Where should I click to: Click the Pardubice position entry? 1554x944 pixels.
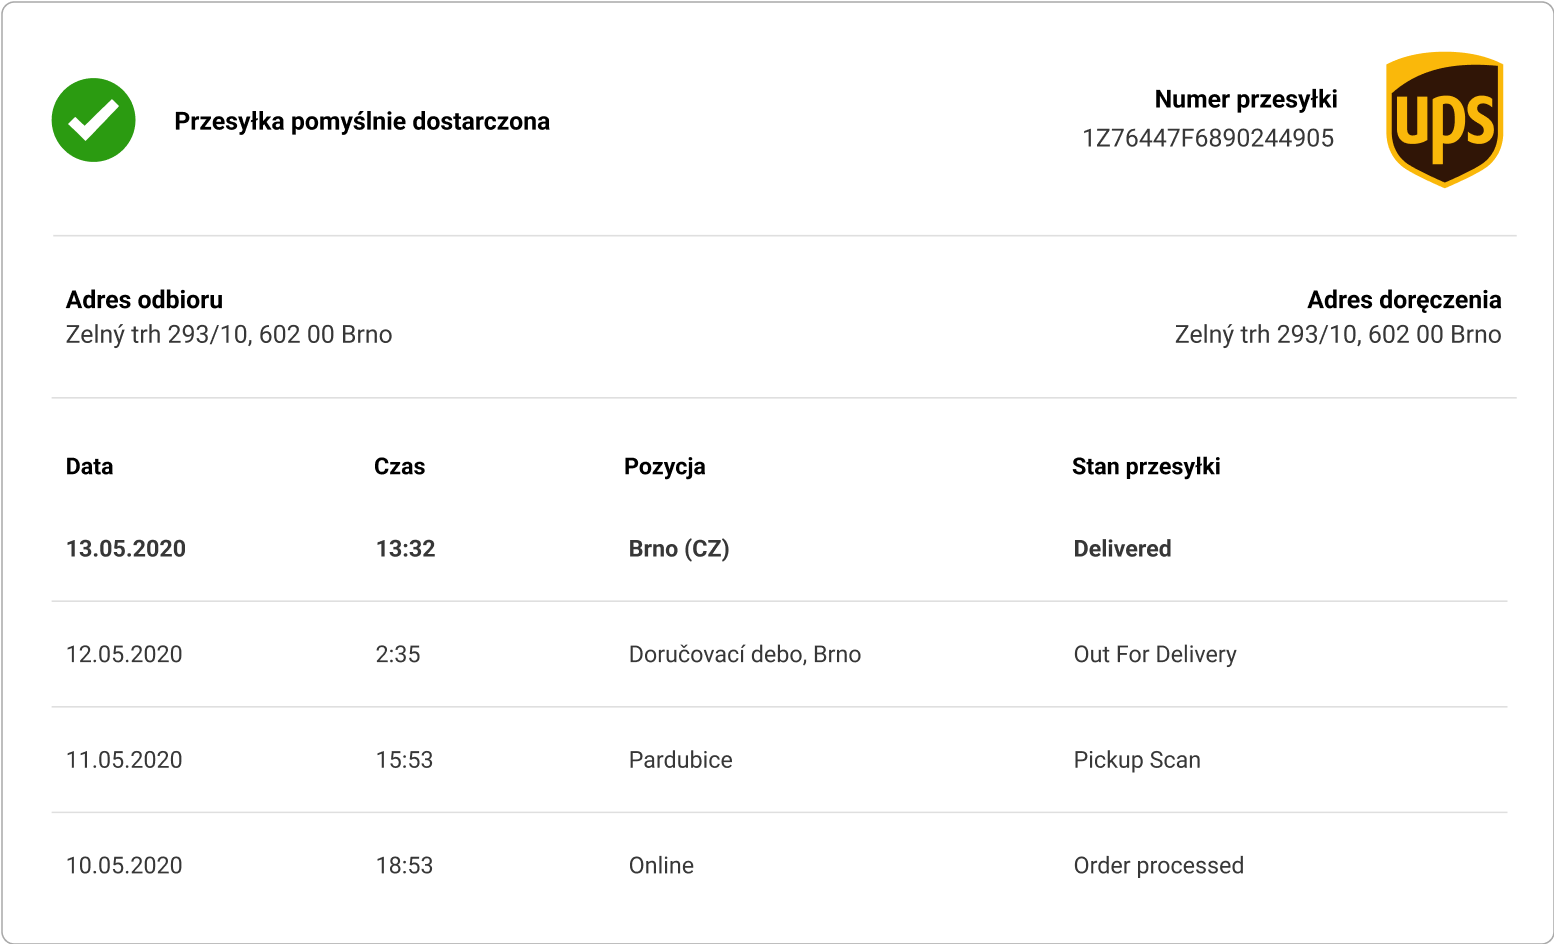pos(680,760)
